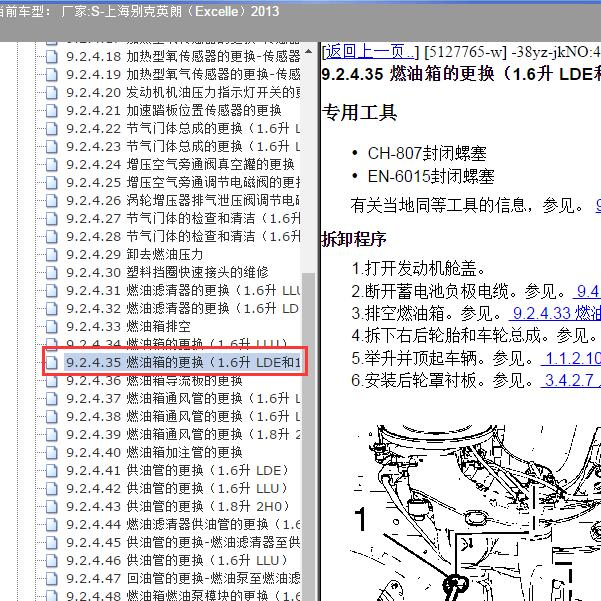
Task: Follow 1.1.2.10 link in step 5
Action: (x=571, y=358)
